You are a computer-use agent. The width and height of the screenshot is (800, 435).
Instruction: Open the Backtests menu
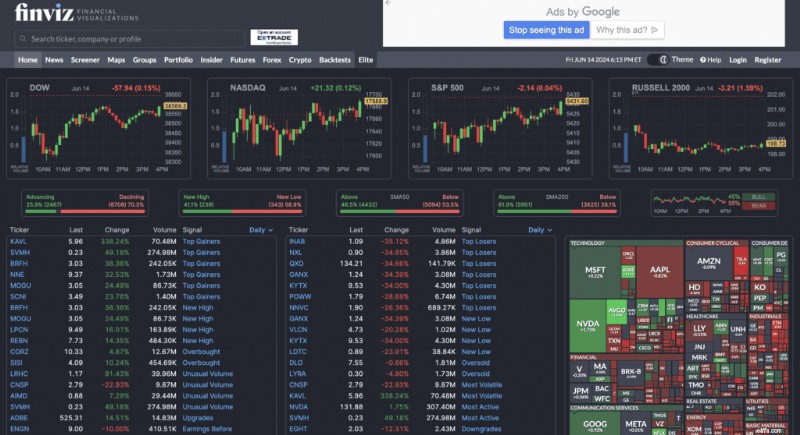pos(335,60)
